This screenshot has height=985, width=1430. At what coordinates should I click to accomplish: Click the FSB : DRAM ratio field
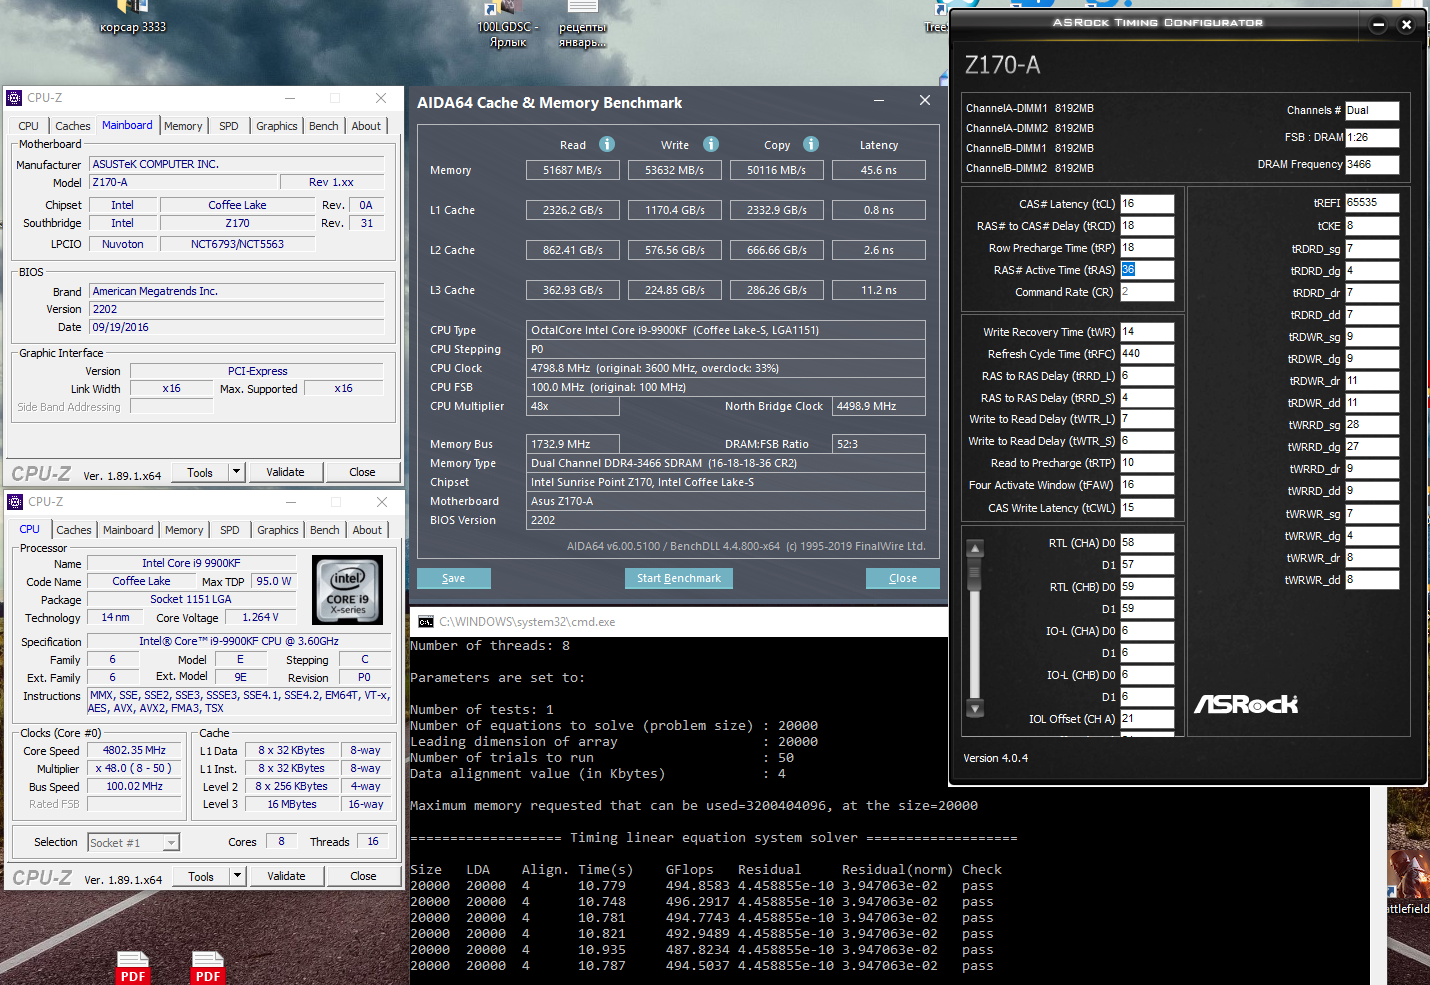[x=1372, y=138]
